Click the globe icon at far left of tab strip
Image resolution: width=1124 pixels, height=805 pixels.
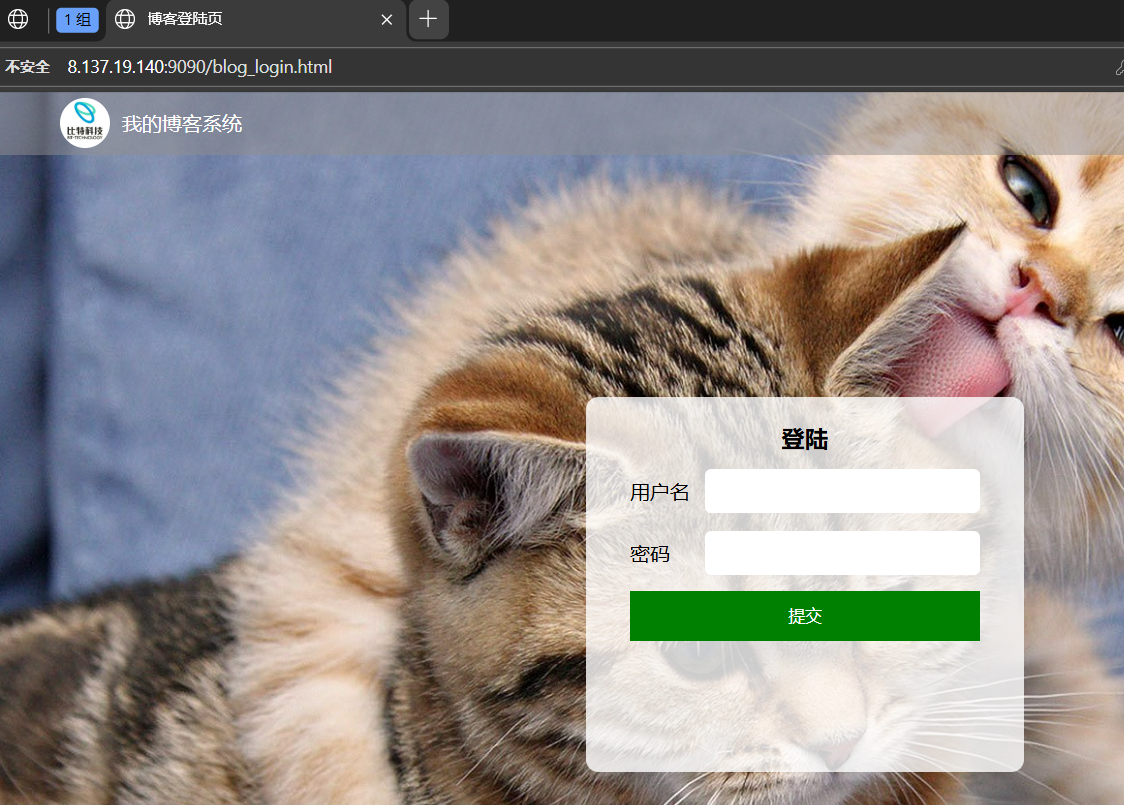point(18,19)
